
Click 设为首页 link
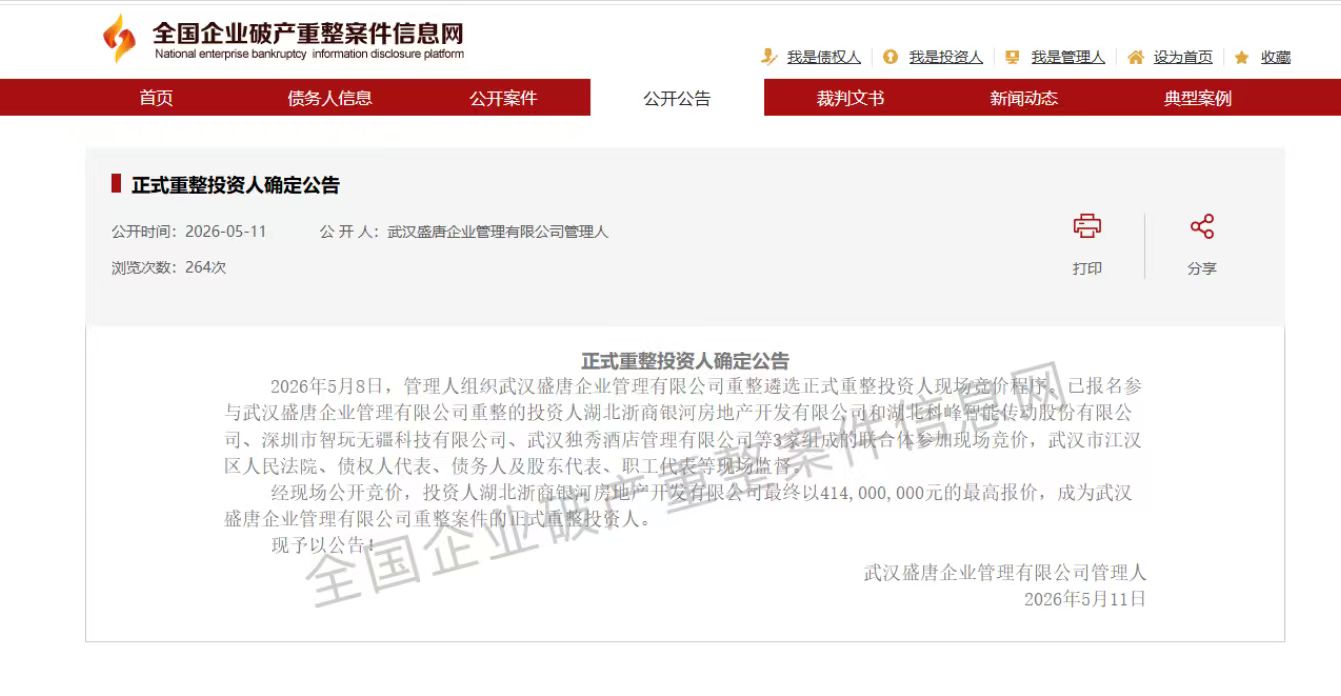pos(1183,57)
